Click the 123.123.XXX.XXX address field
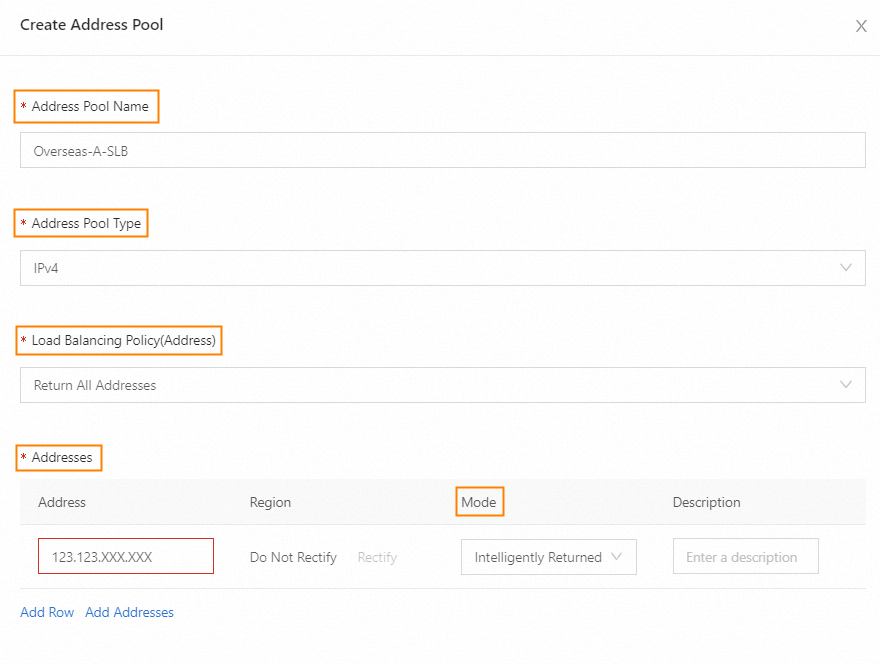This screenshot has height=664, width=880. click(x=126, y=557)
